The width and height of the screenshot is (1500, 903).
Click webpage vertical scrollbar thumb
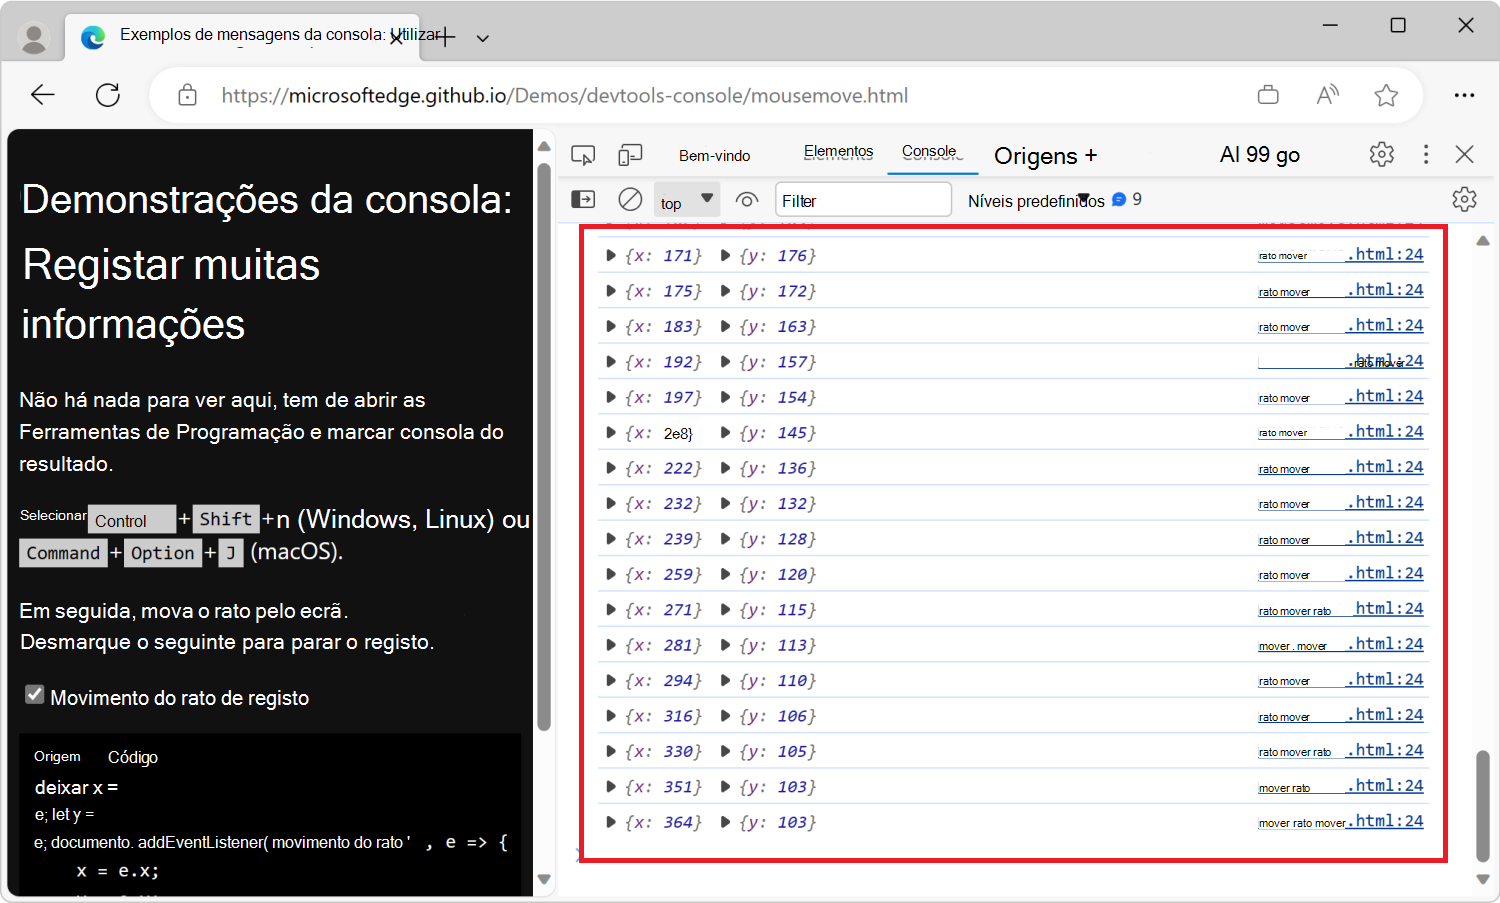pos(544,445)
